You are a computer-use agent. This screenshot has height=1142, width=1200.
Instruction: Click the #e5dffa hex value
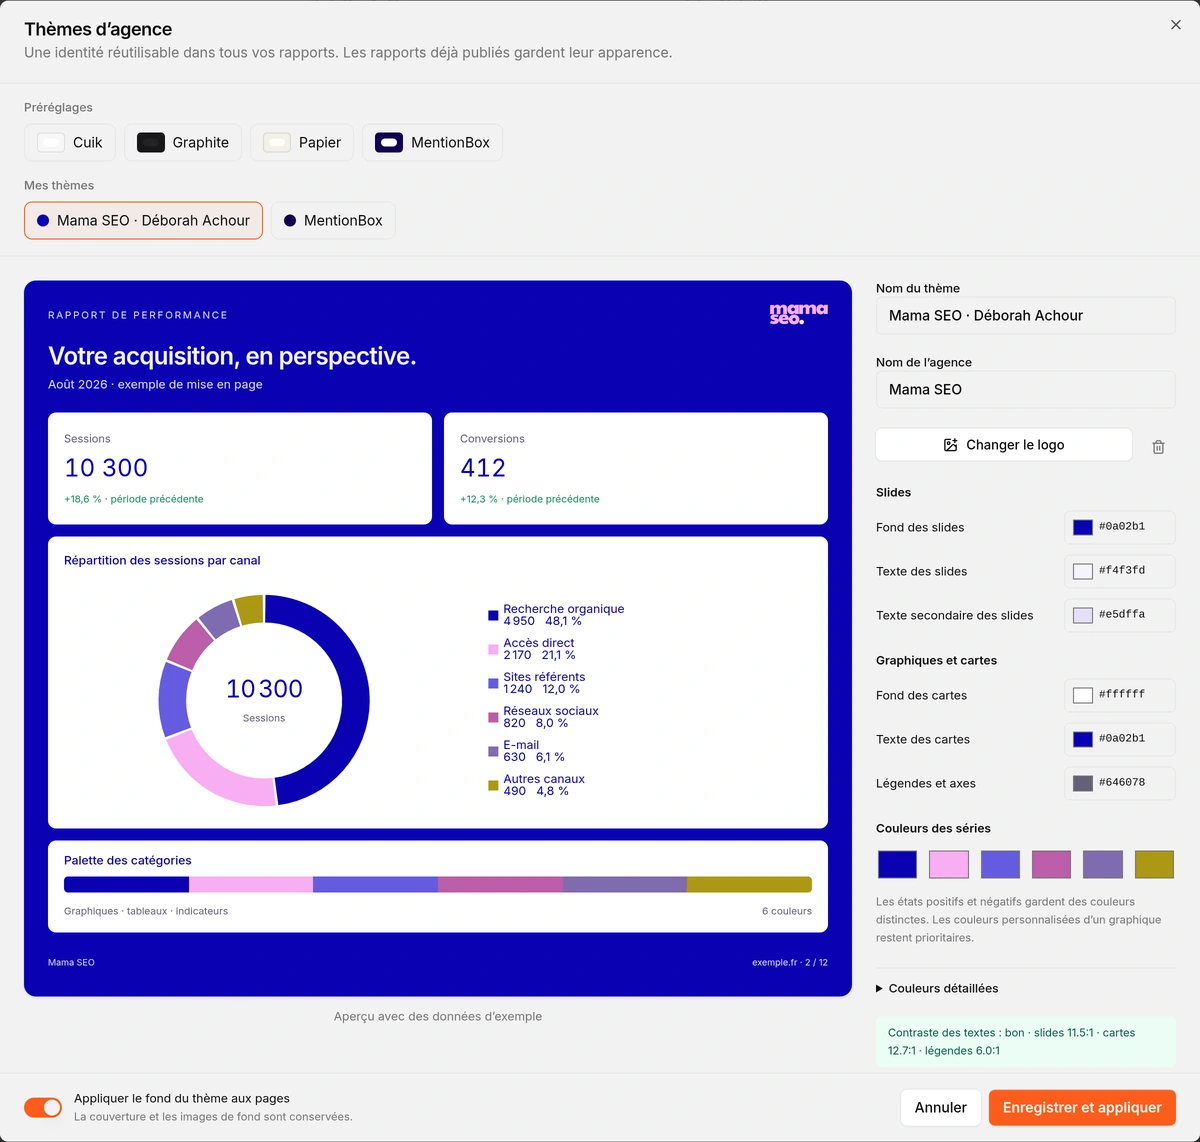[1122, 614]
